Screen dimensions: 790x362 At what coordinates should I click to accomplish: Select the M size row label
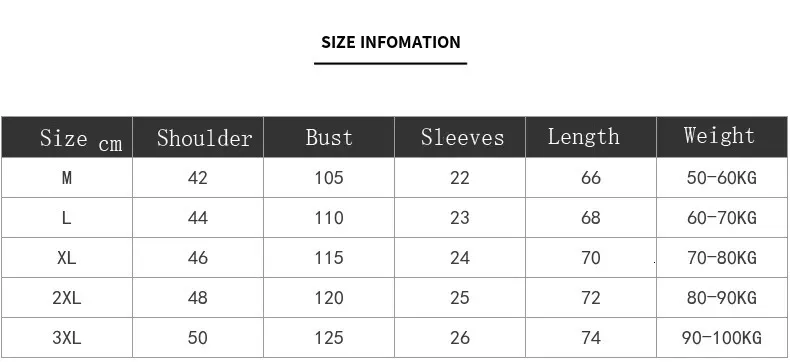67,177
